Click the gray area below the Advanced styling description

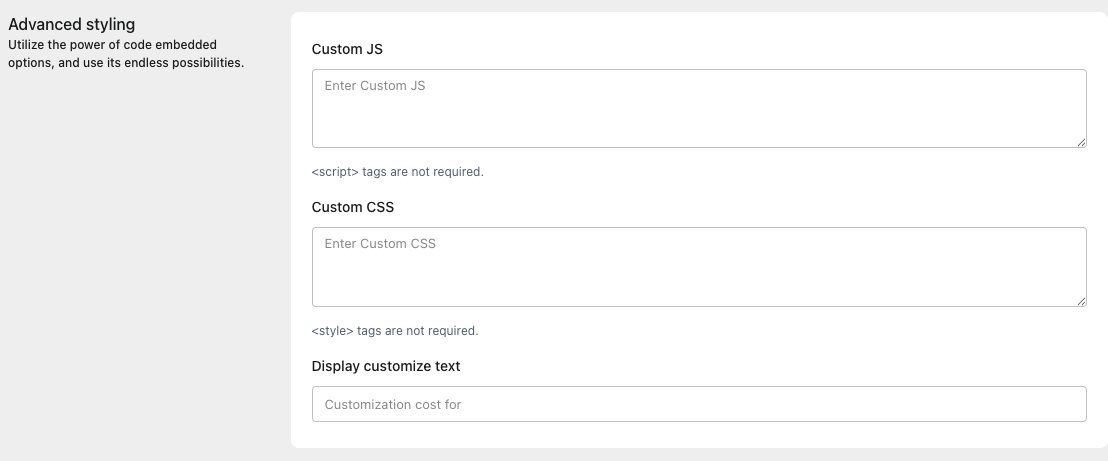coord(140,250)
